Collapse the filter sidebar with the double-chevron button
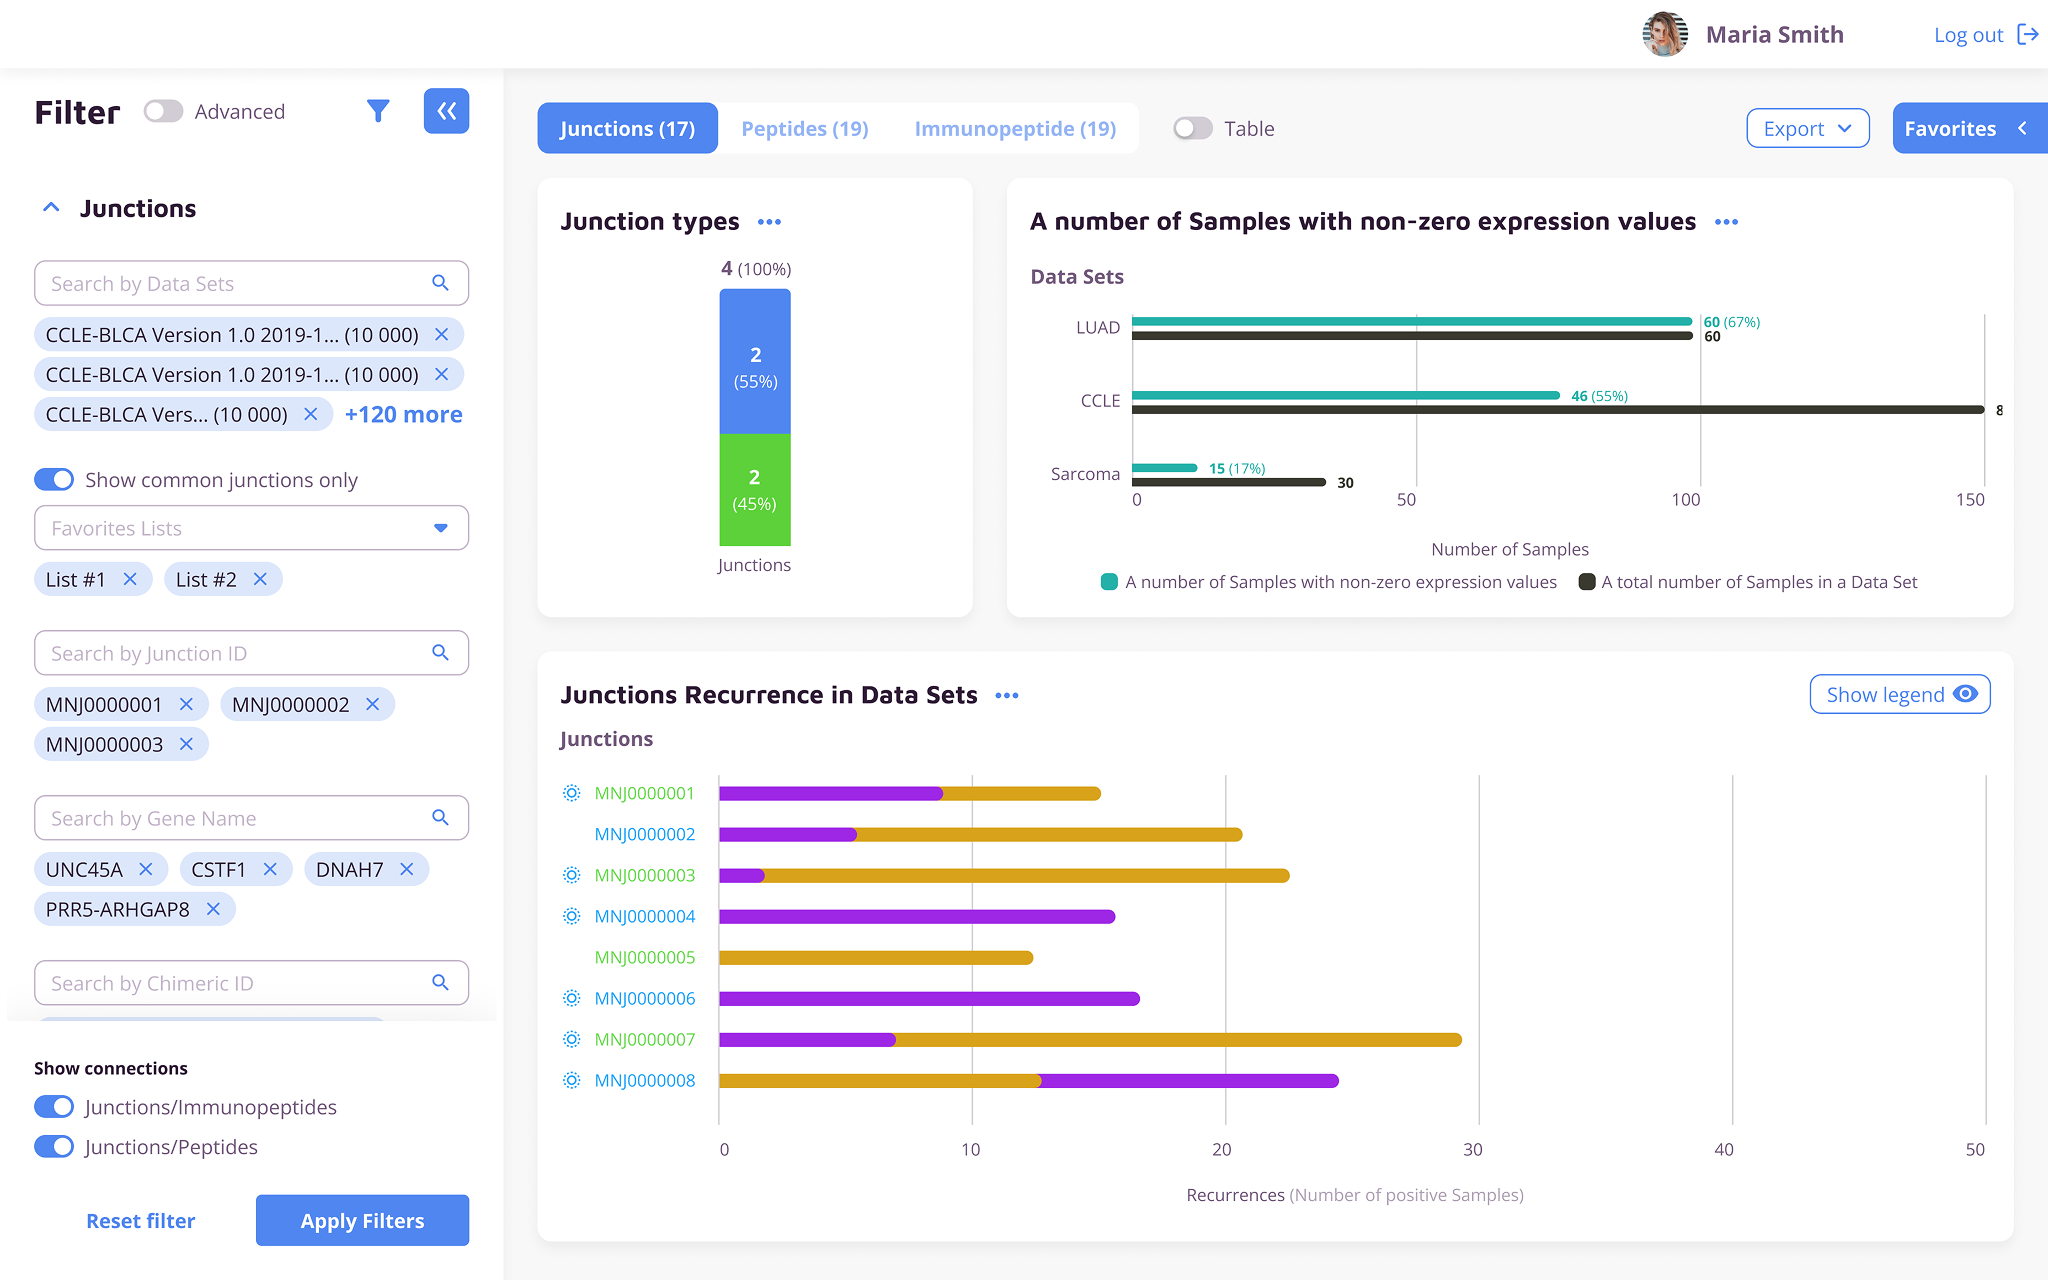The width and height of the screenshot is (2048, 1280). click(x=446, y=111)
